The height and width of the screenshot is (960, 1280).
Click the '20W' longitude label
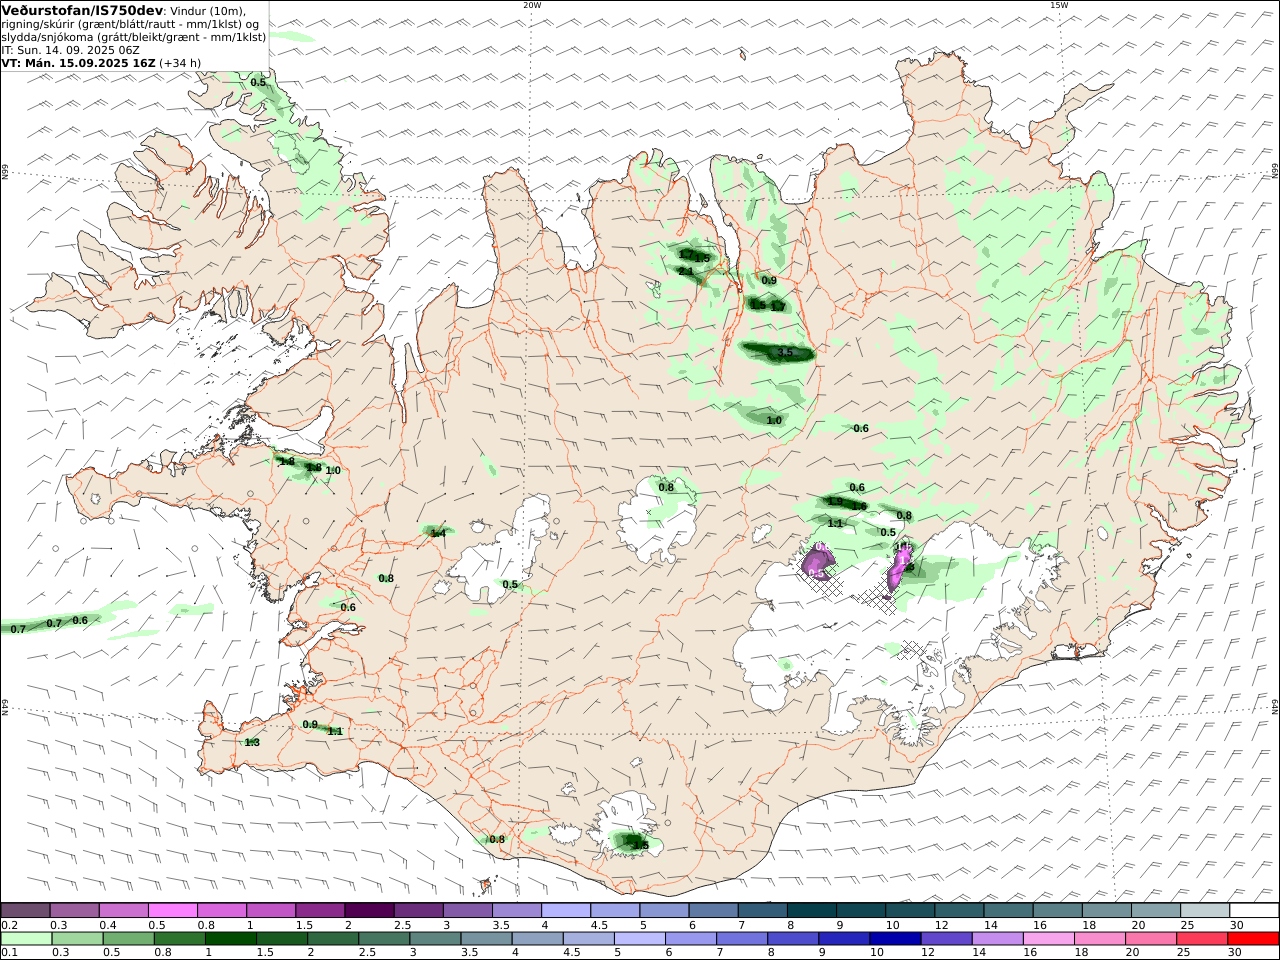tap(532, 5)
